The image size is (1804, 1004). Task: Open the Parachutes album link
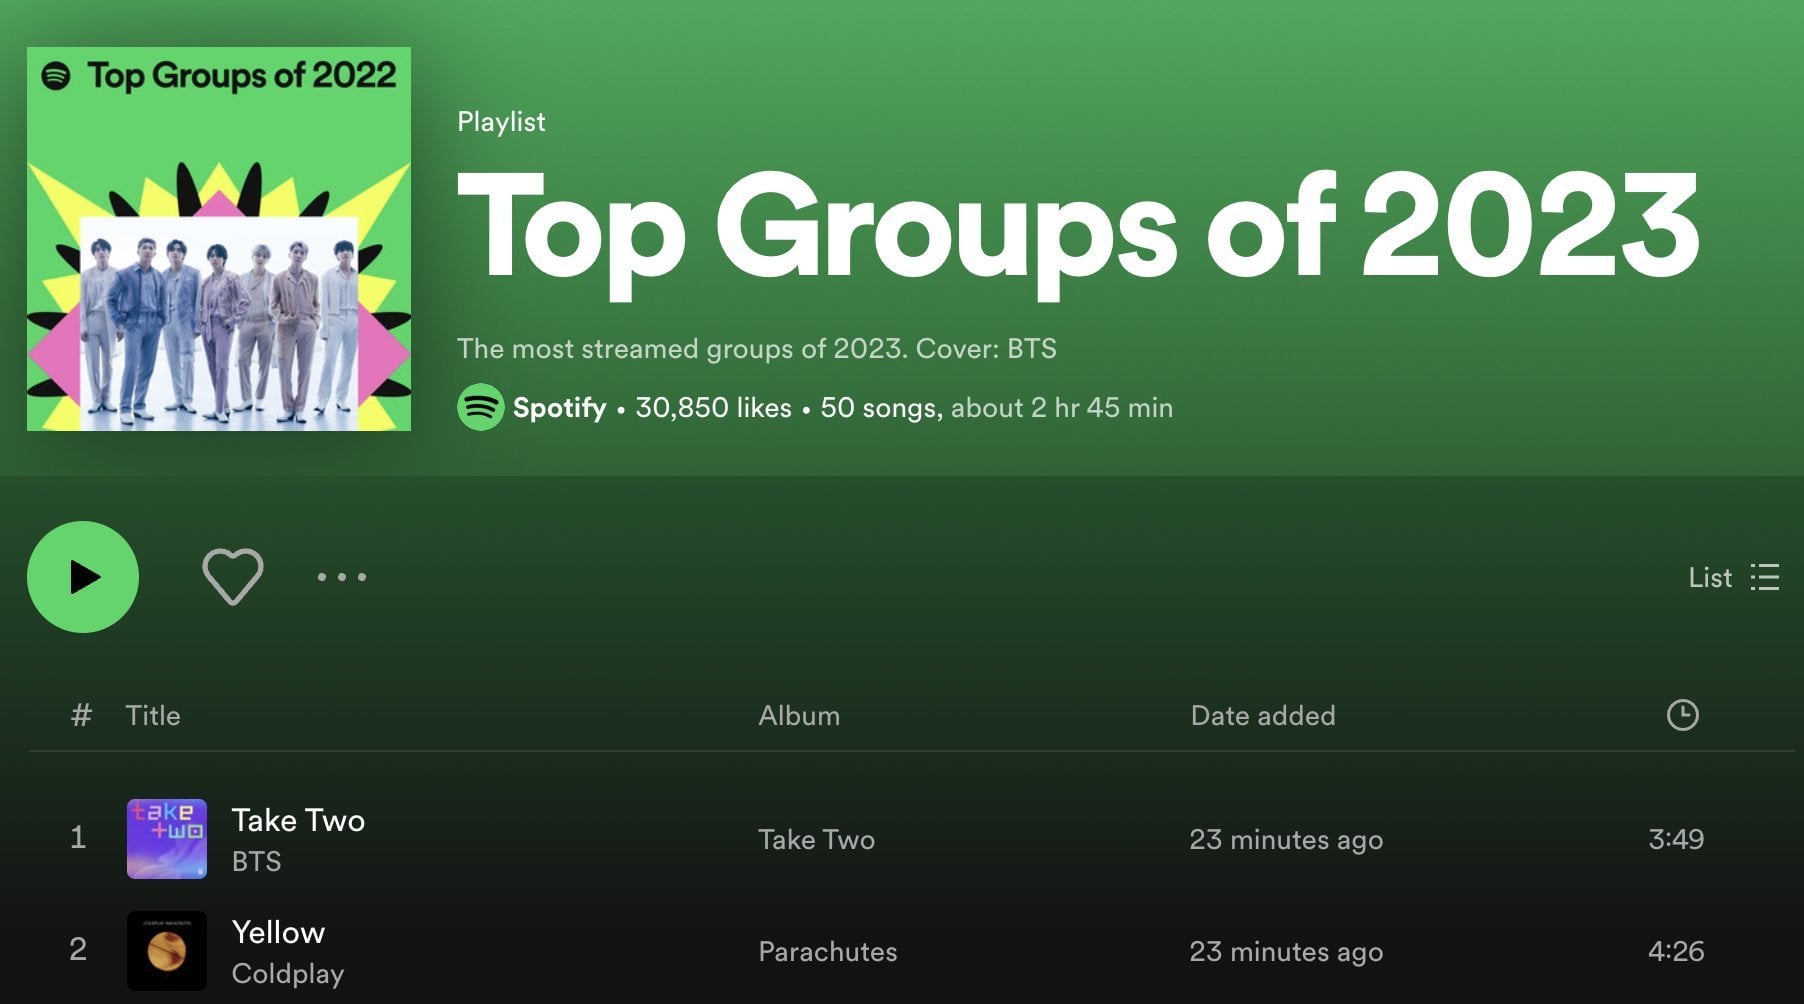[828, 951]
